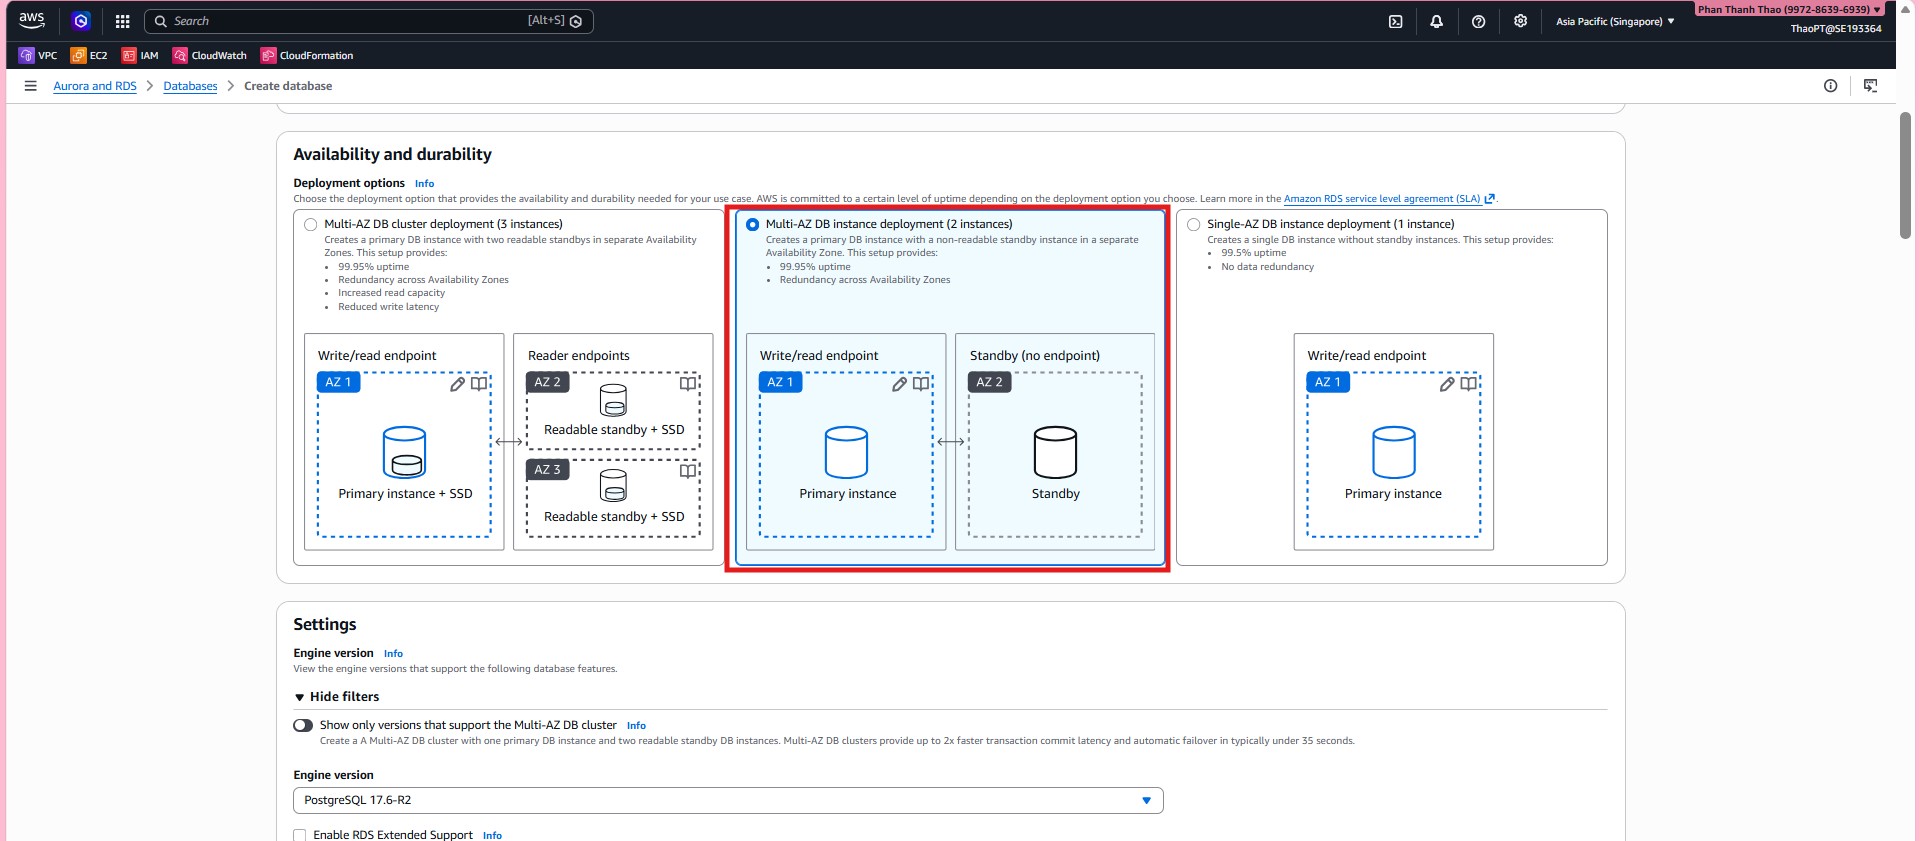
Task: Toggle the side navigation hamburger menu
Action: (x=30, y=86)
